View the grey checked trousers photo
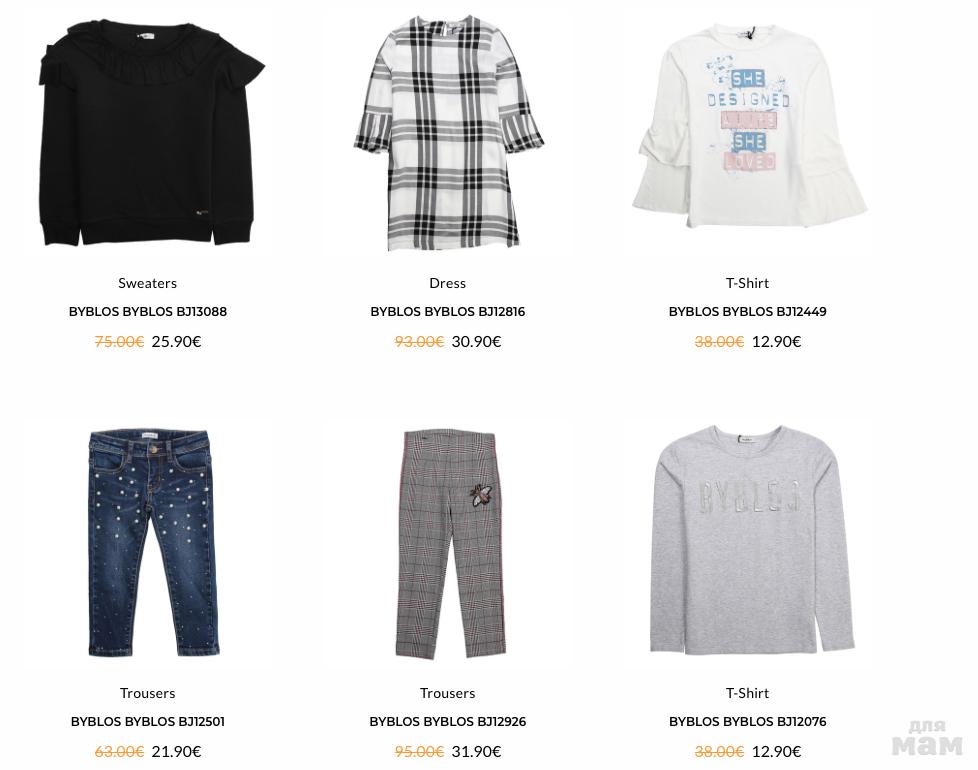 pyautogui.click(x=448, y=542)
